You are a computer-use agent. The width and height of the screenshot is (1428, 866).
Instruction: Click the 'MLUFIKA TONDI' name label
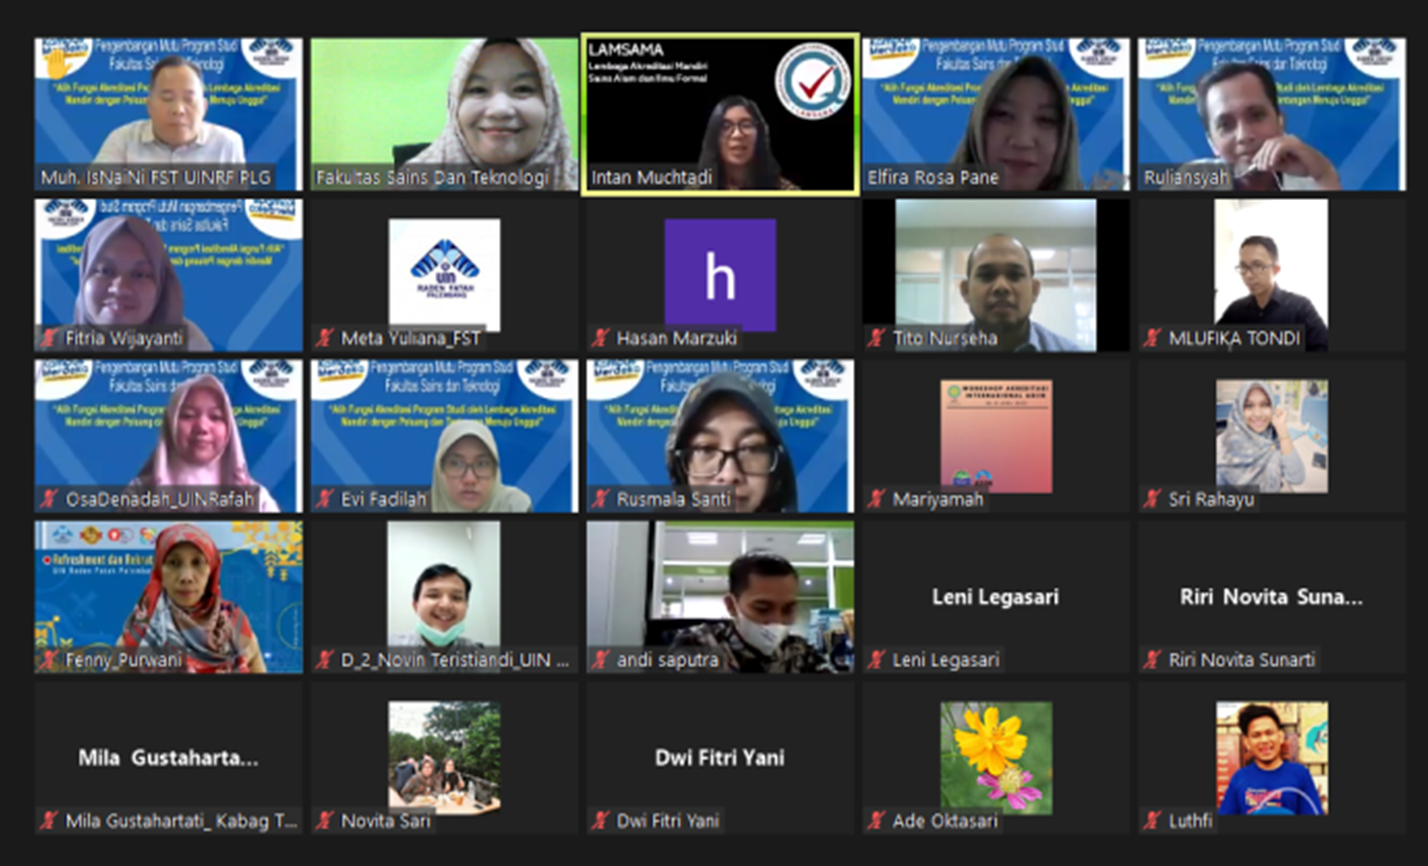click(x=1234, y=338)
